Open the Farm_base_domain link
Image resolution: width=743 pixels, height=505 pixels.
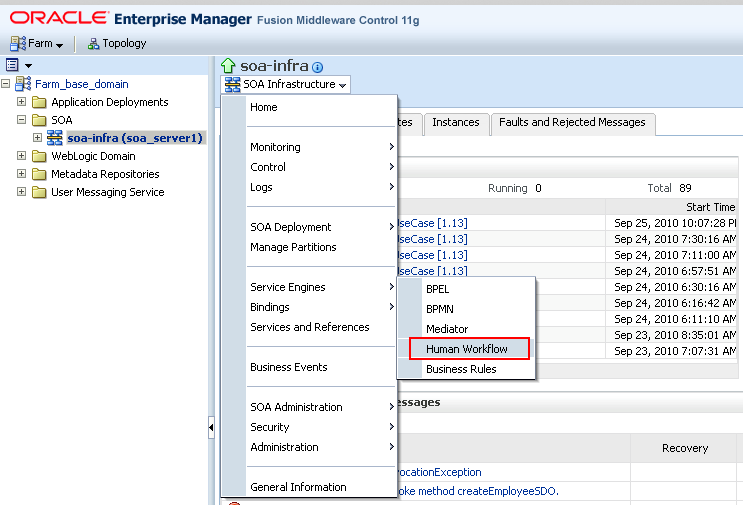pos(82,84)
